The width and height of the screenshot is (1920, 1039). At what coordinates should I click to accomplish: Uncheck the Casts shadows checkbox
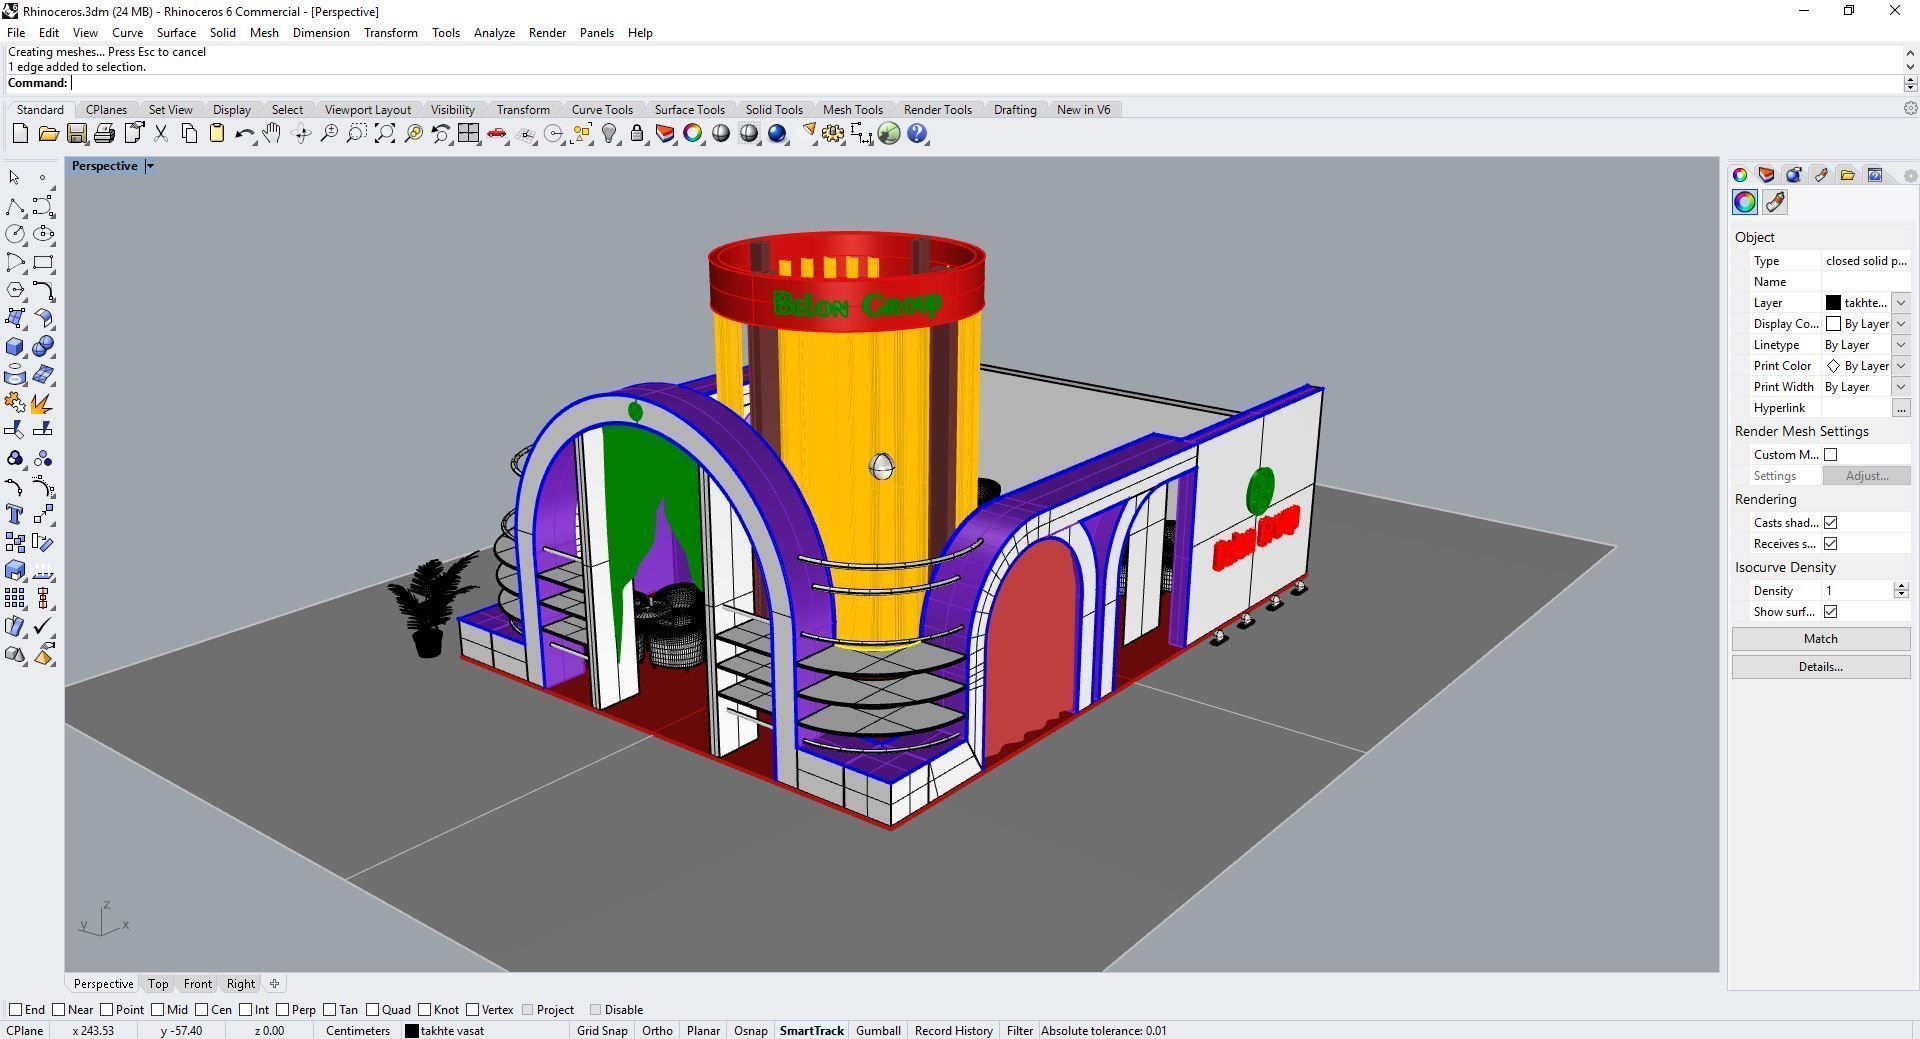point(1831,523)
